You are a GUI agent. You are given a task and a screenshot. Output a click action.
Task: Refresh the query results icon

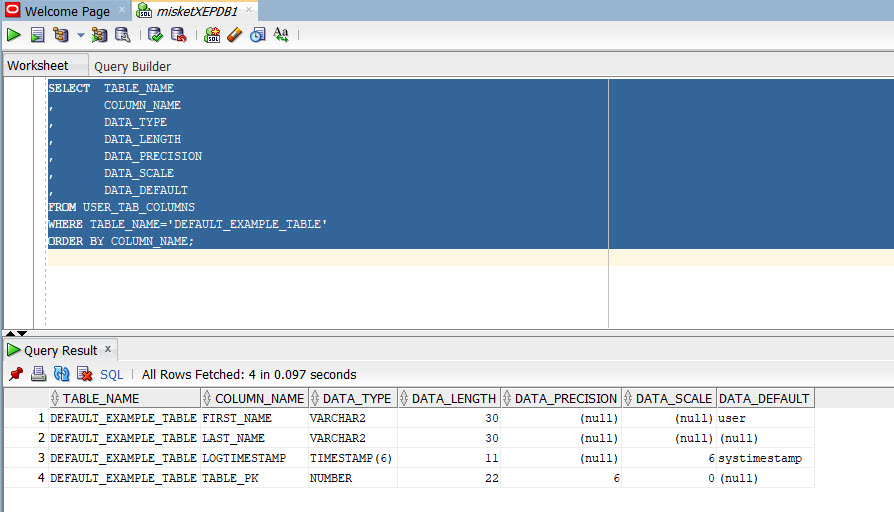[x=62, y=374]
